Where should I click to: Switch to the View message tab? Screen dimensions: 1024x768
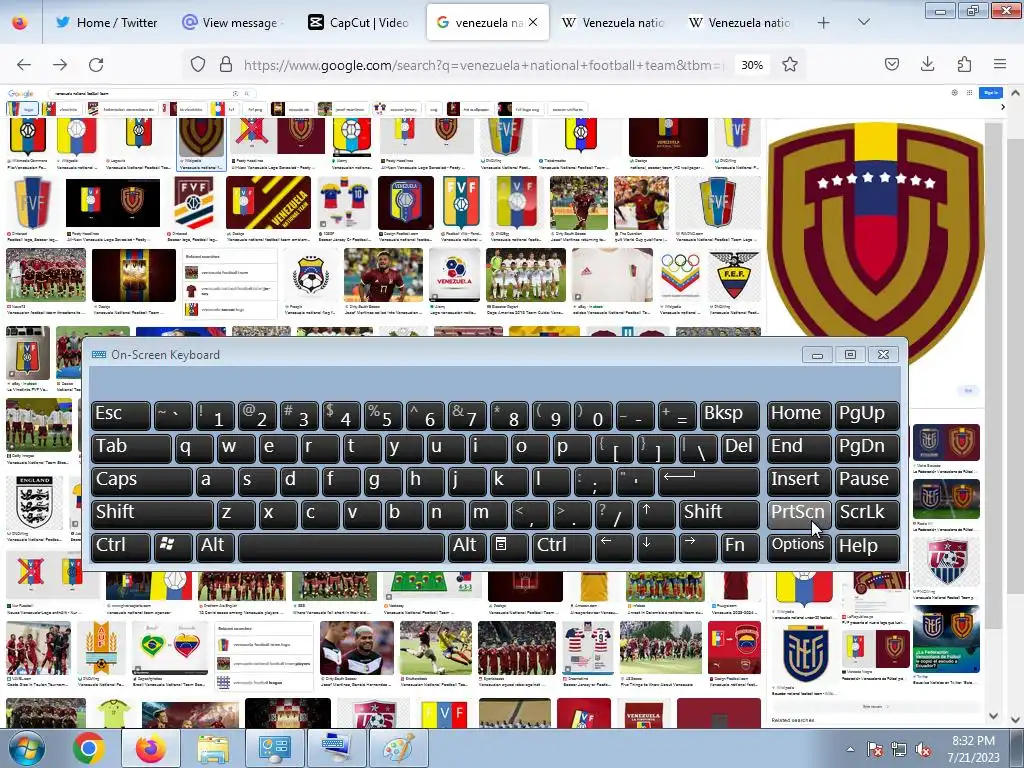click(230, 23)
